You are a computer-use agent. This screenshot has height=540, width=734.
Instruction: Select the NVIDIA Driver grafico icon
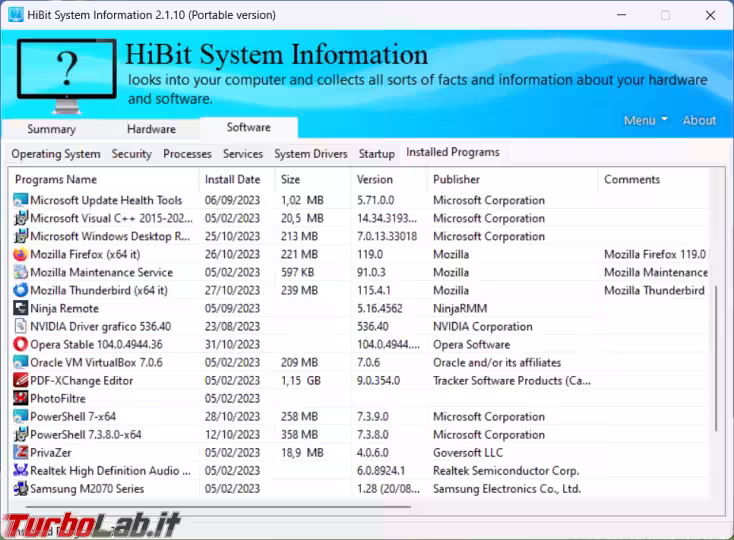click(21, 327)
